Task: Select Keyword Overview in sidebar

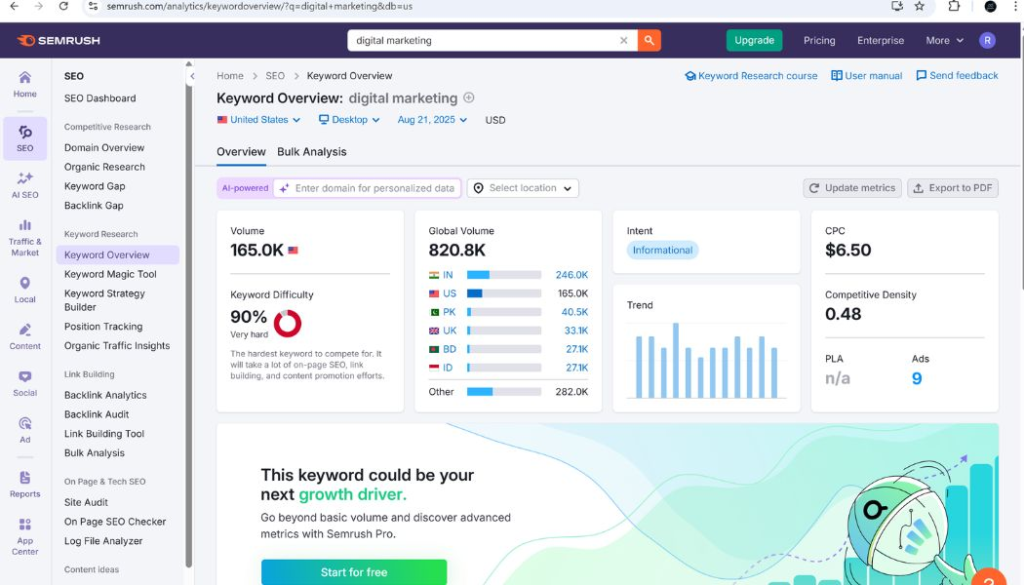Action: [x=118, y=255]
